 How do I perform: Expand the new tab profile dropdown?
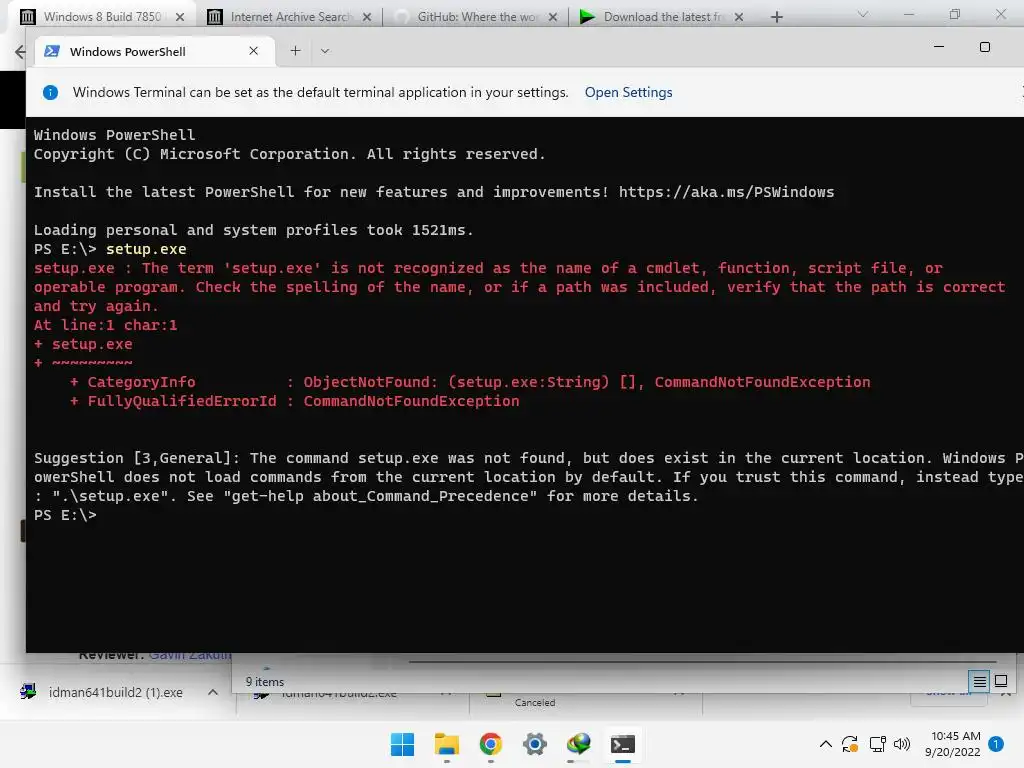click(x=325, y=51)
